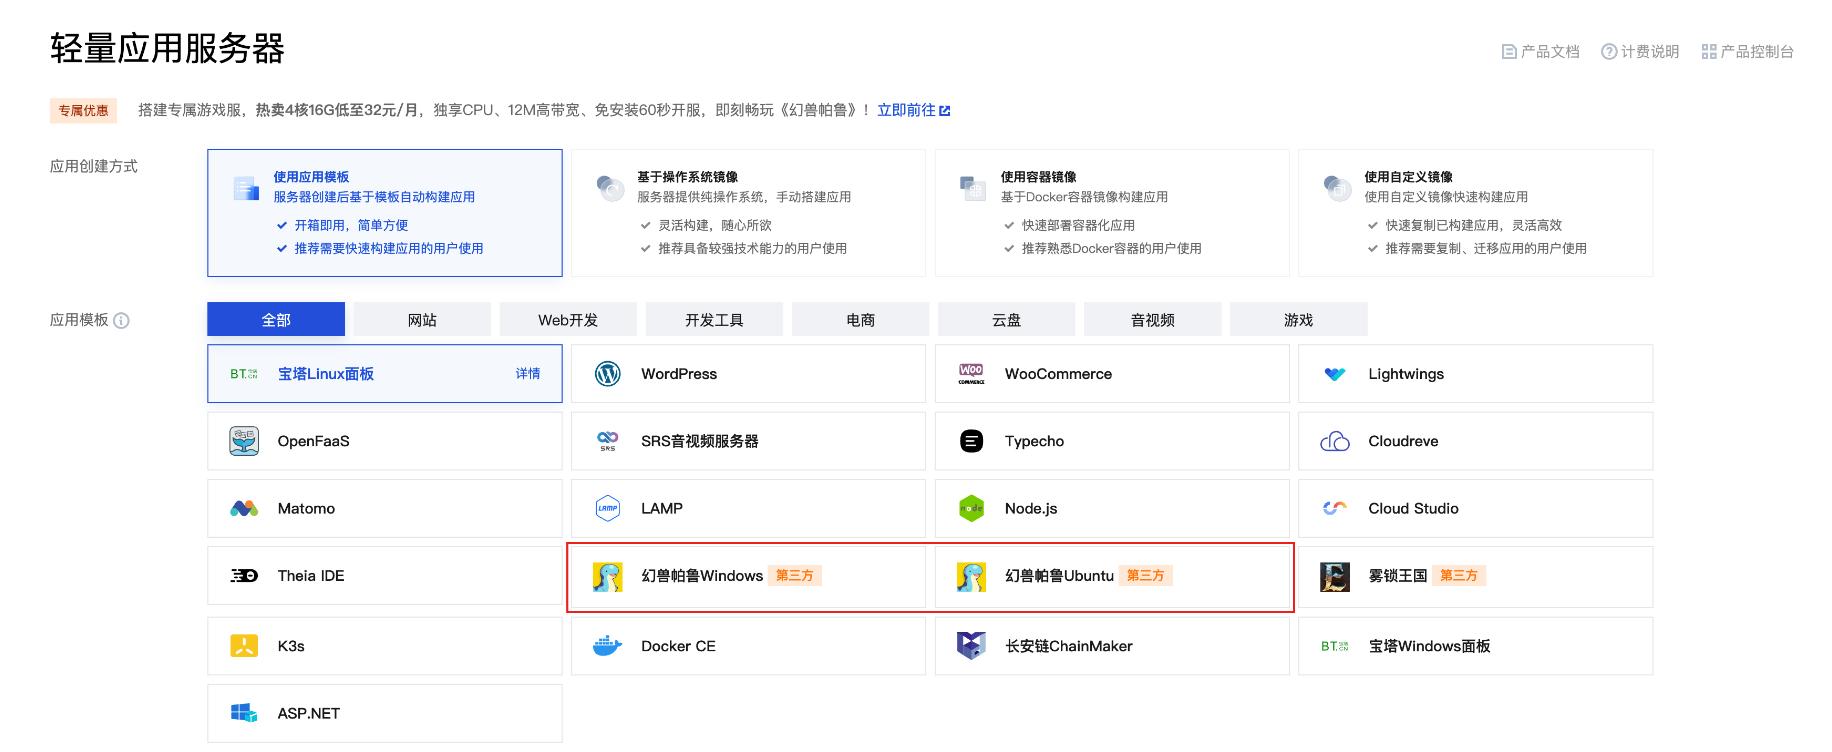Click the 幻兽帕鲁Windows game icon
The height and width of the screenshot is (752, 1832).
pyautogui.click(x=608, y=576)
